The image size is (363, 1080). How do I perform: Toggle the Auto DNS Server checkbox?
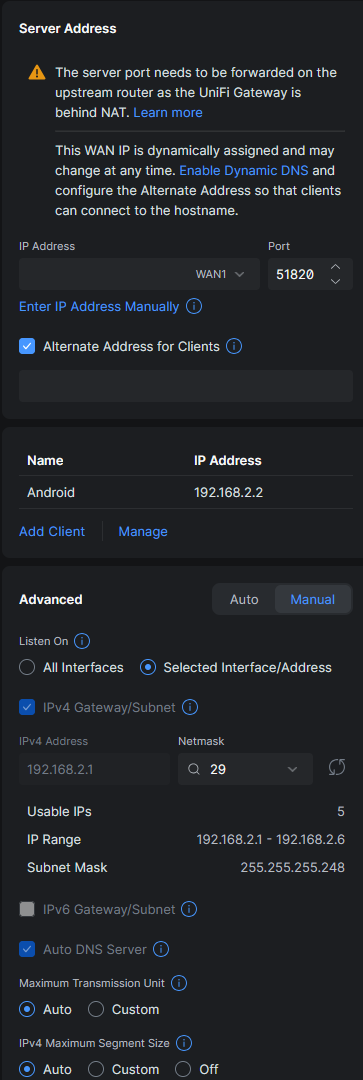(x=27, y=949)
